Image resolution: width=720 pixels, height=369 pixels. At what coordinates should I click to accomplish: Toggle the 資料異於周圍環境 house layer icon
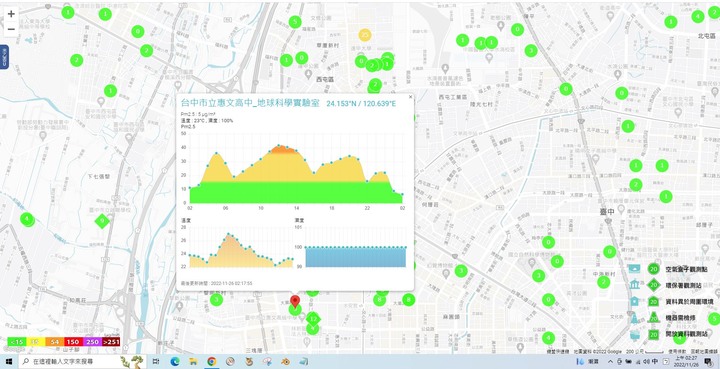[634, 301]
